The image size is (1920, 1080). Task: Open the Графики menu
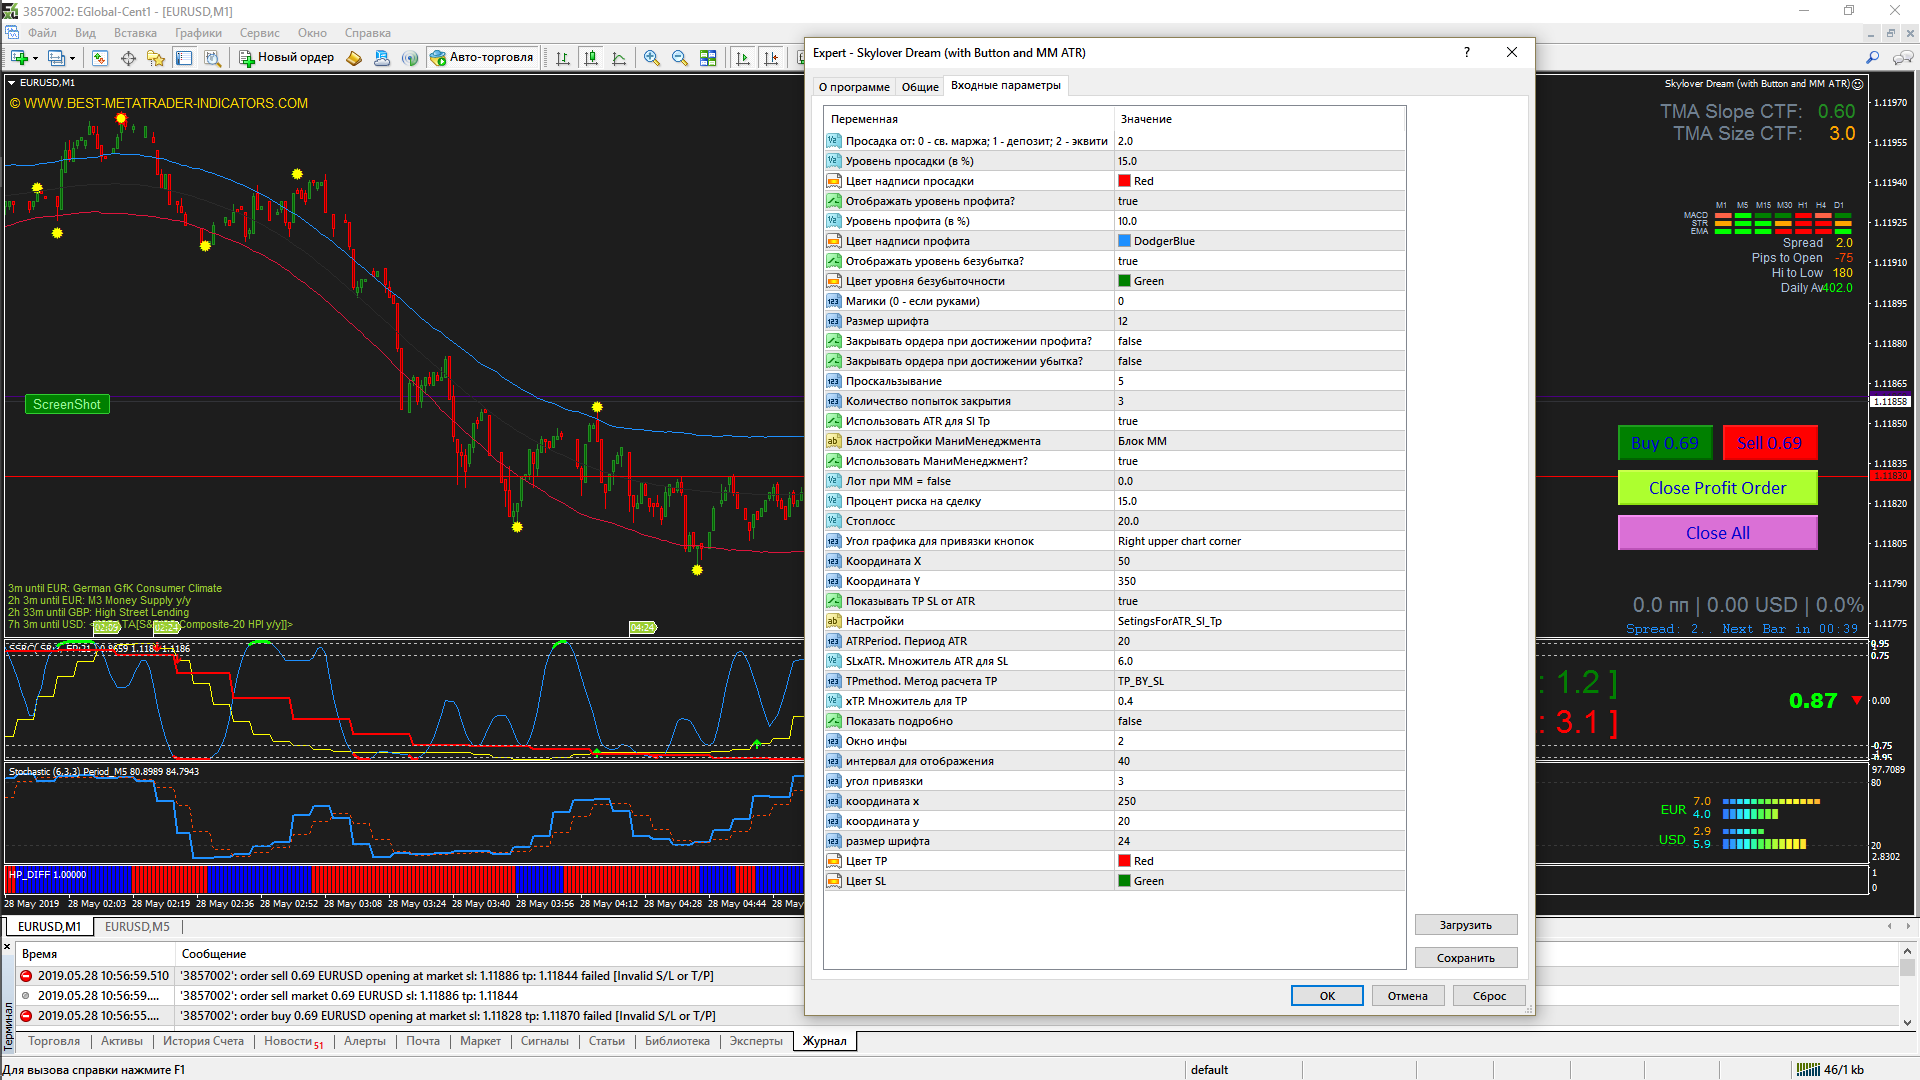(198, 33)
